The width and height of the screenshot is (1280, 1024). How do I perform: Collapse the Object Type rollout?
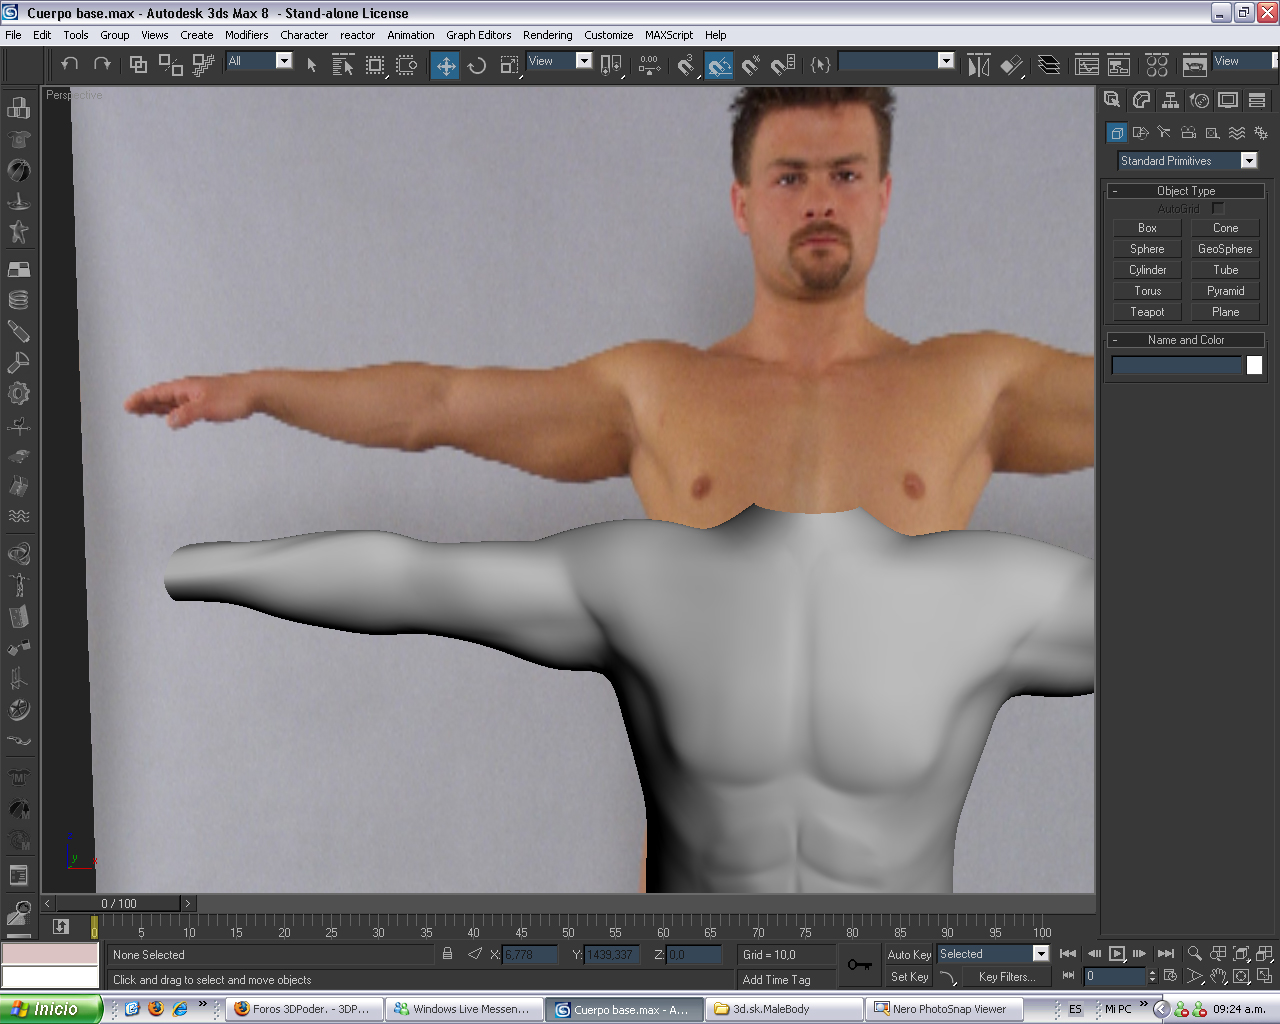pos(1185,191)
